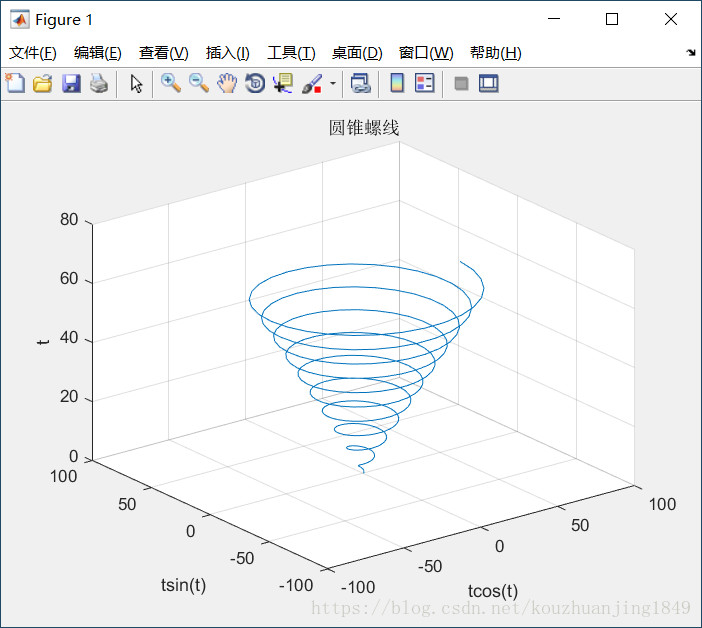The height and width of the screenshot is (628, 702).
Task: Print the figure using the printer icon
Action: (x=99, y=83)
